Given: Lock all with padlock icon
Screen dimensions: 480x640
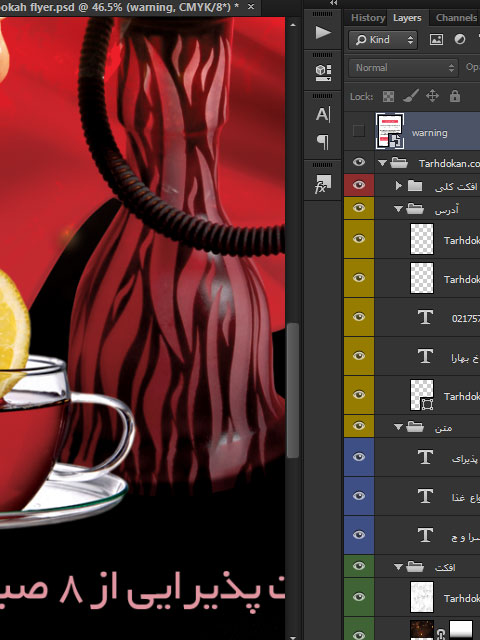Looking at the screenshot, I should 455,96.
